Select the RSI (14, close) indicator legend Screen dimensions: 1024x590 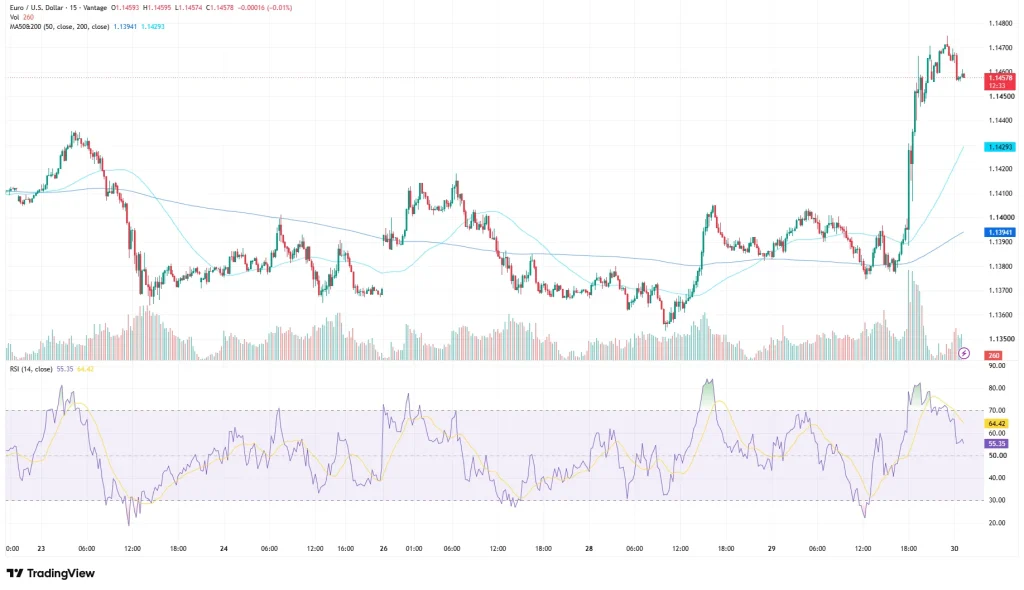(x=31, y=369)
